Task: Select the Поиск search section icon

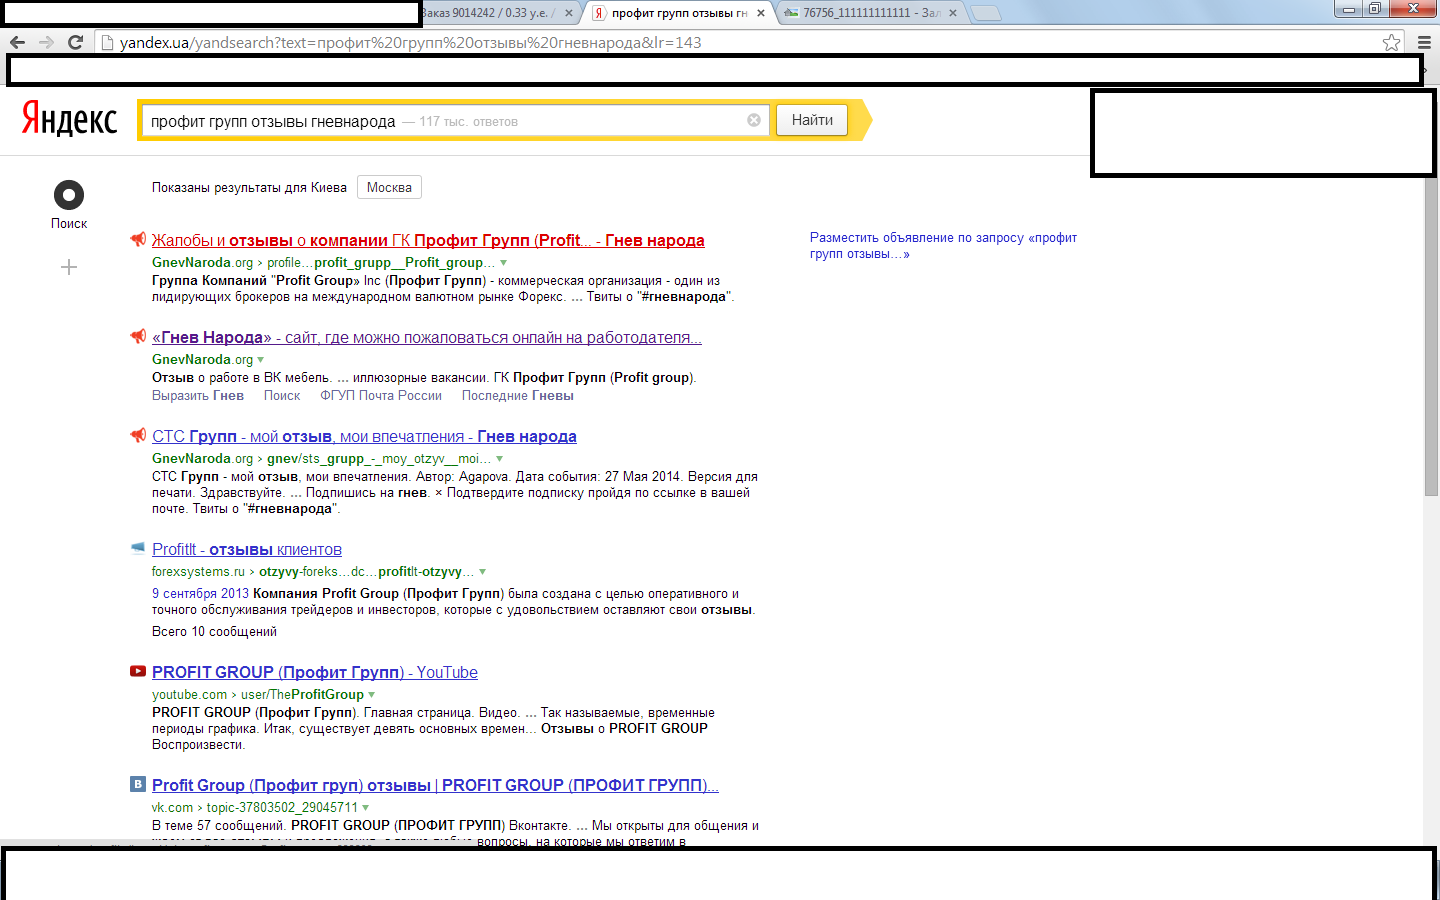Action: coord(69,195)
